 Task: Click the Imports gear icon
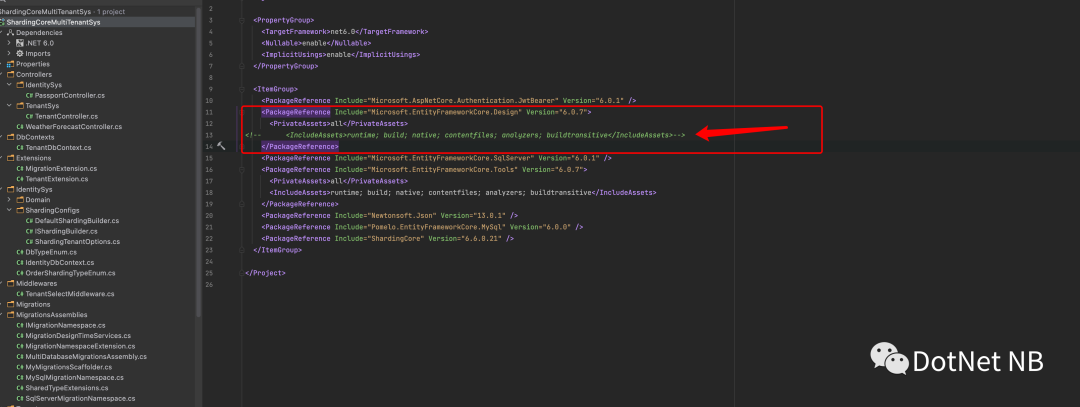(20, 53)
